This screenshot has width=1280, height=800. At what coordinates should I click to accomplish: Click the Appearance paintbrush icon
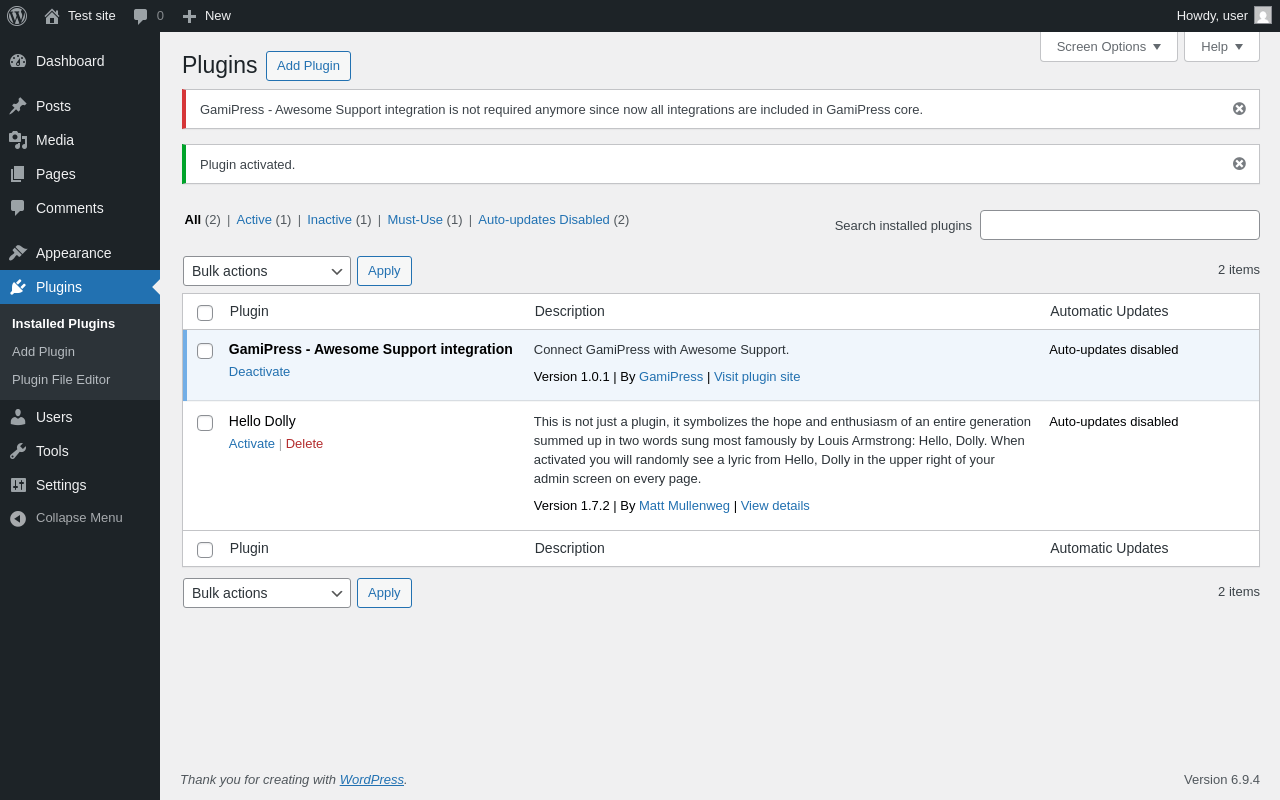[18, 253]
